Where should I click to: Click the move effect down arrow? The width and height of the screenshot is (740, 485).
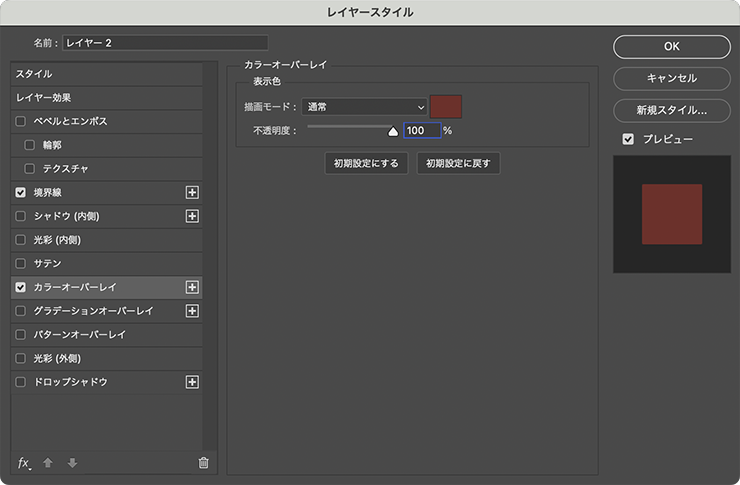(71, 463)
